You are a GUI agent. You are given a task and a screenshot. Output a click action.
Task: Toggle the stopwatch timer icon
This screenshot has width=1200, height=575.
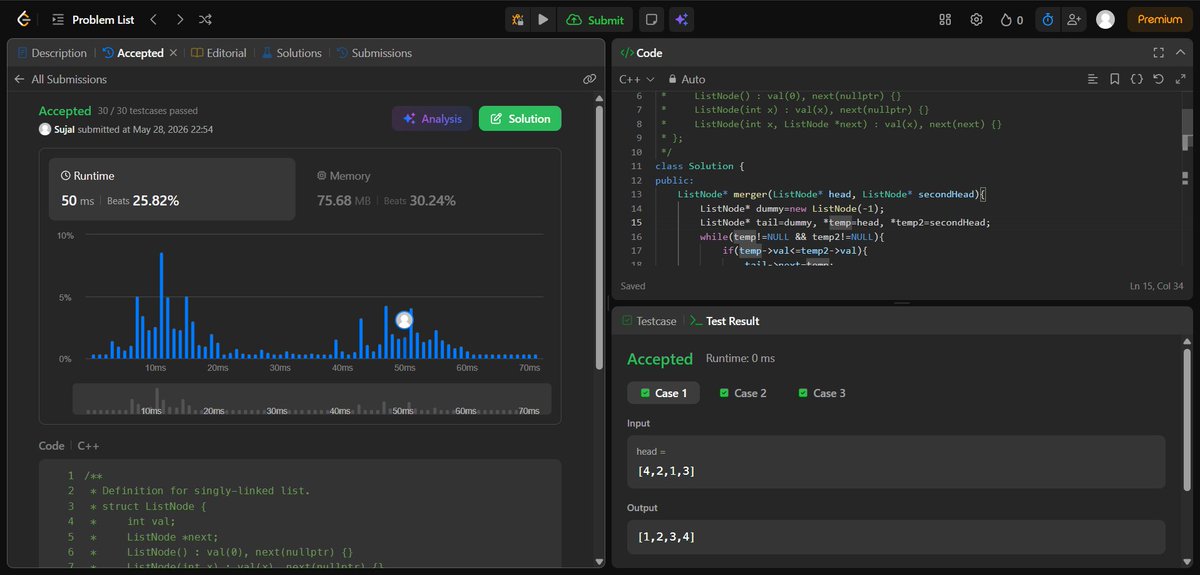[x=1047, y=19]
